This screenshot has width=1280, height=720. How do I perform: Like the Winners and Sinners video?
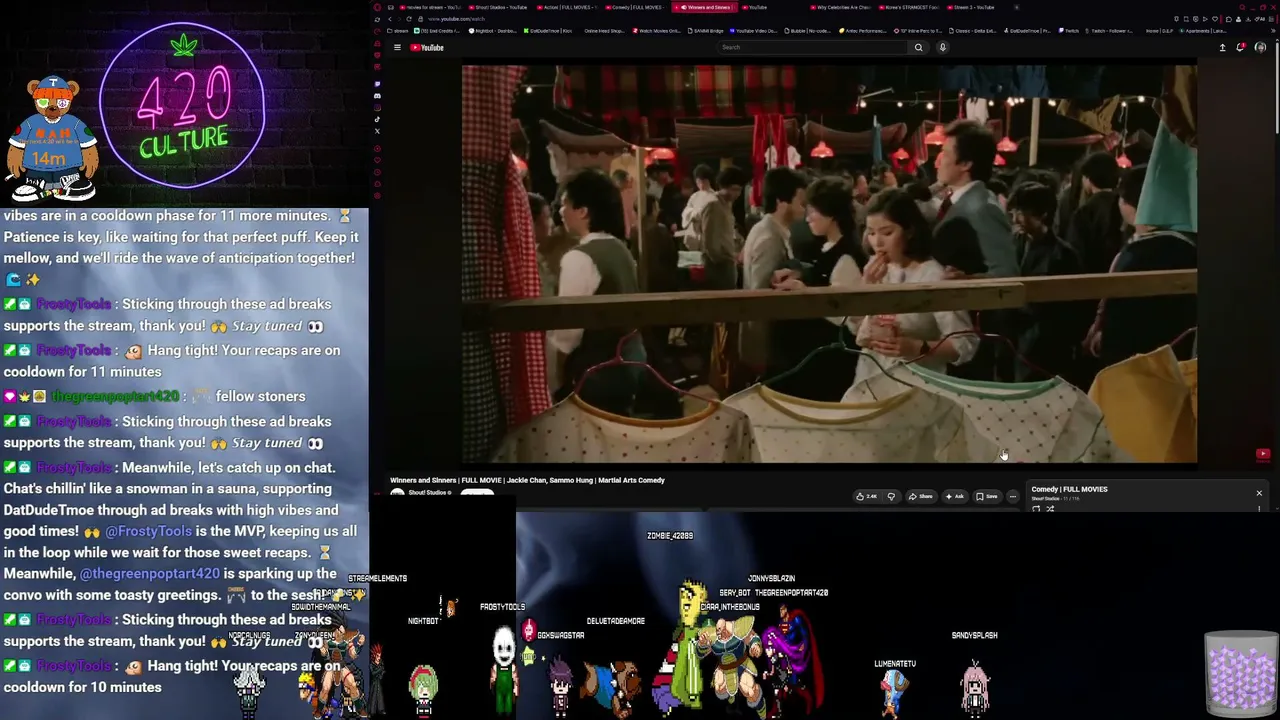pyautogui.click(x=866, y=496)
